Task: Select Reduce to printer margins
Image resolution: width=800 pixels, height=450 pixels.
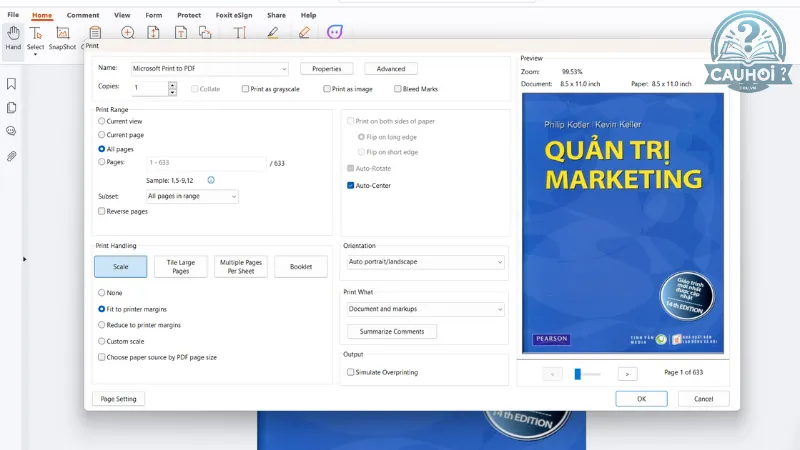Action: pos(102,325)
